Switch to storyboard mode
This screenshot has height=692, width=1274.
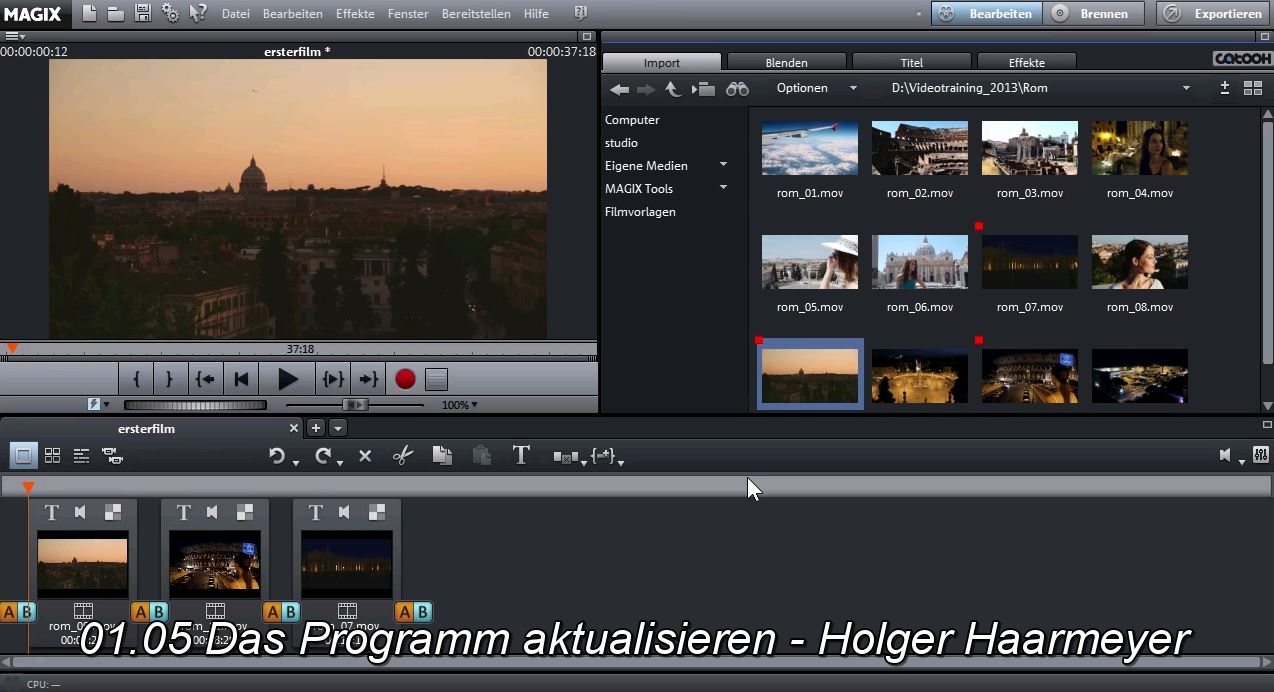(23, 456)
